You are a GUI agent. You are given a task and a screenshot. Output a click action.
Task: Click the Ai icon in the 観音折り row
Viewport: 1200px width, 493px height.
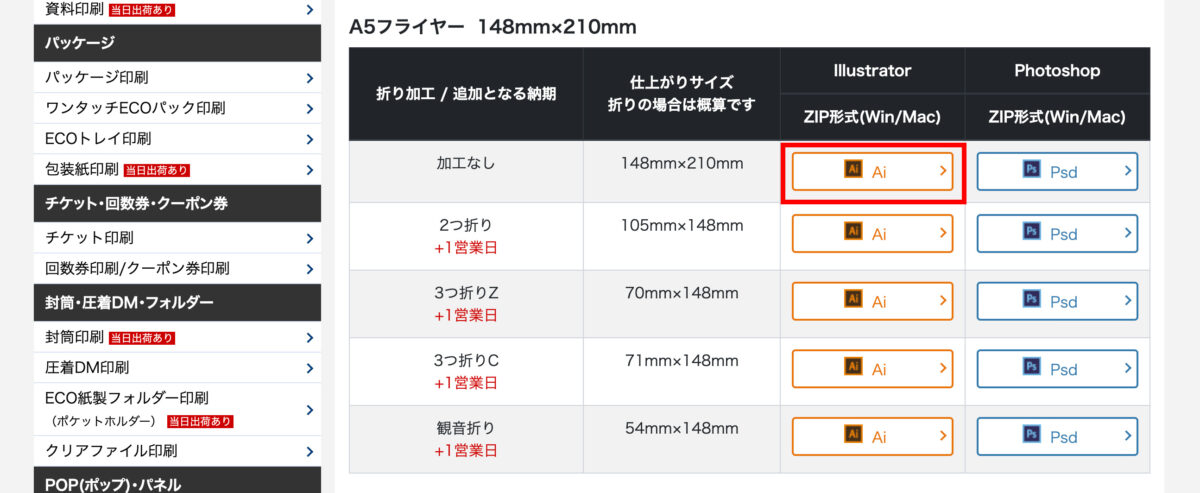853,434
